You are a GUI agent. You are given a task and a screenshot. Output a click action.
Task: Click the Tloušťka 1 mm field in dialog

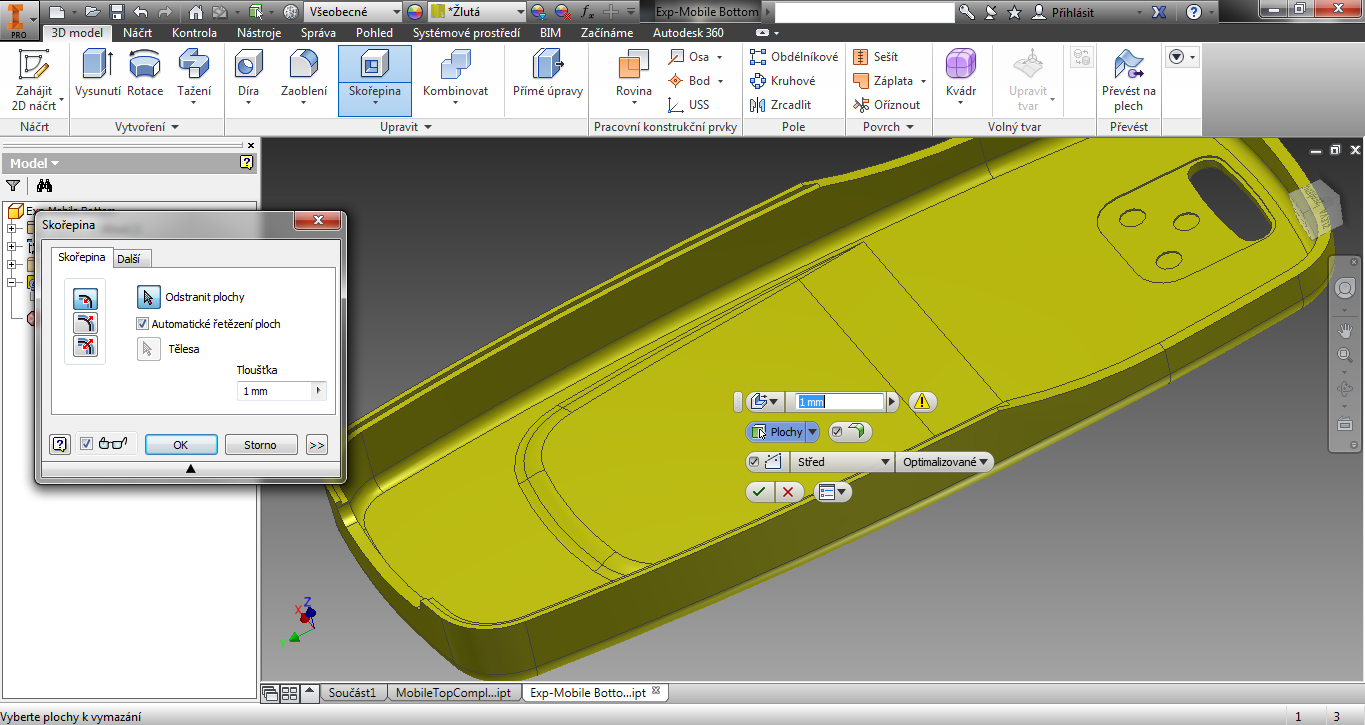[x=275, y=391]
